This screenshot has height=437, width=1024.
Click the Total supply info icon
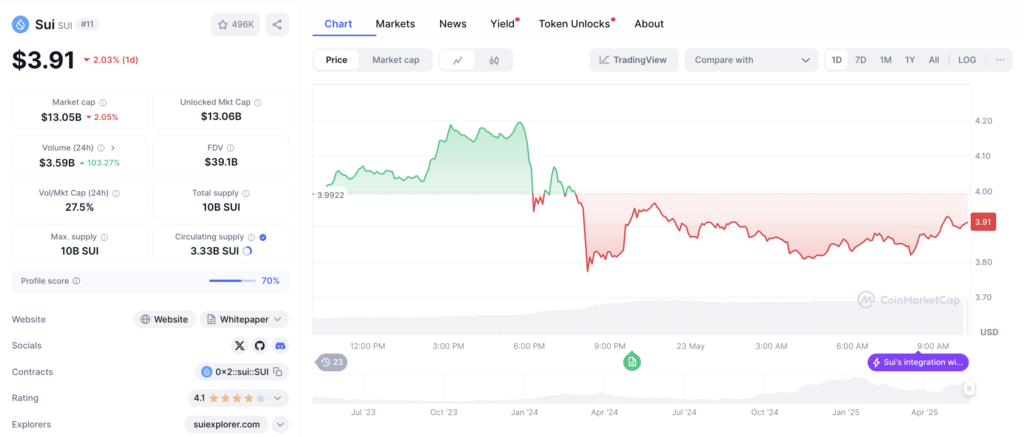tap(245, 194)
